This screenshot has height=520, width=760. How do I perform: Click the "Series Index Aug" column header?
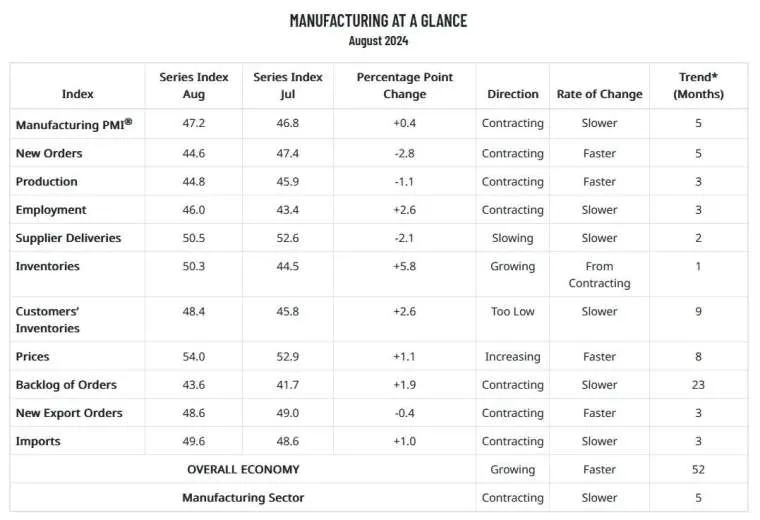tap(194, 85)
